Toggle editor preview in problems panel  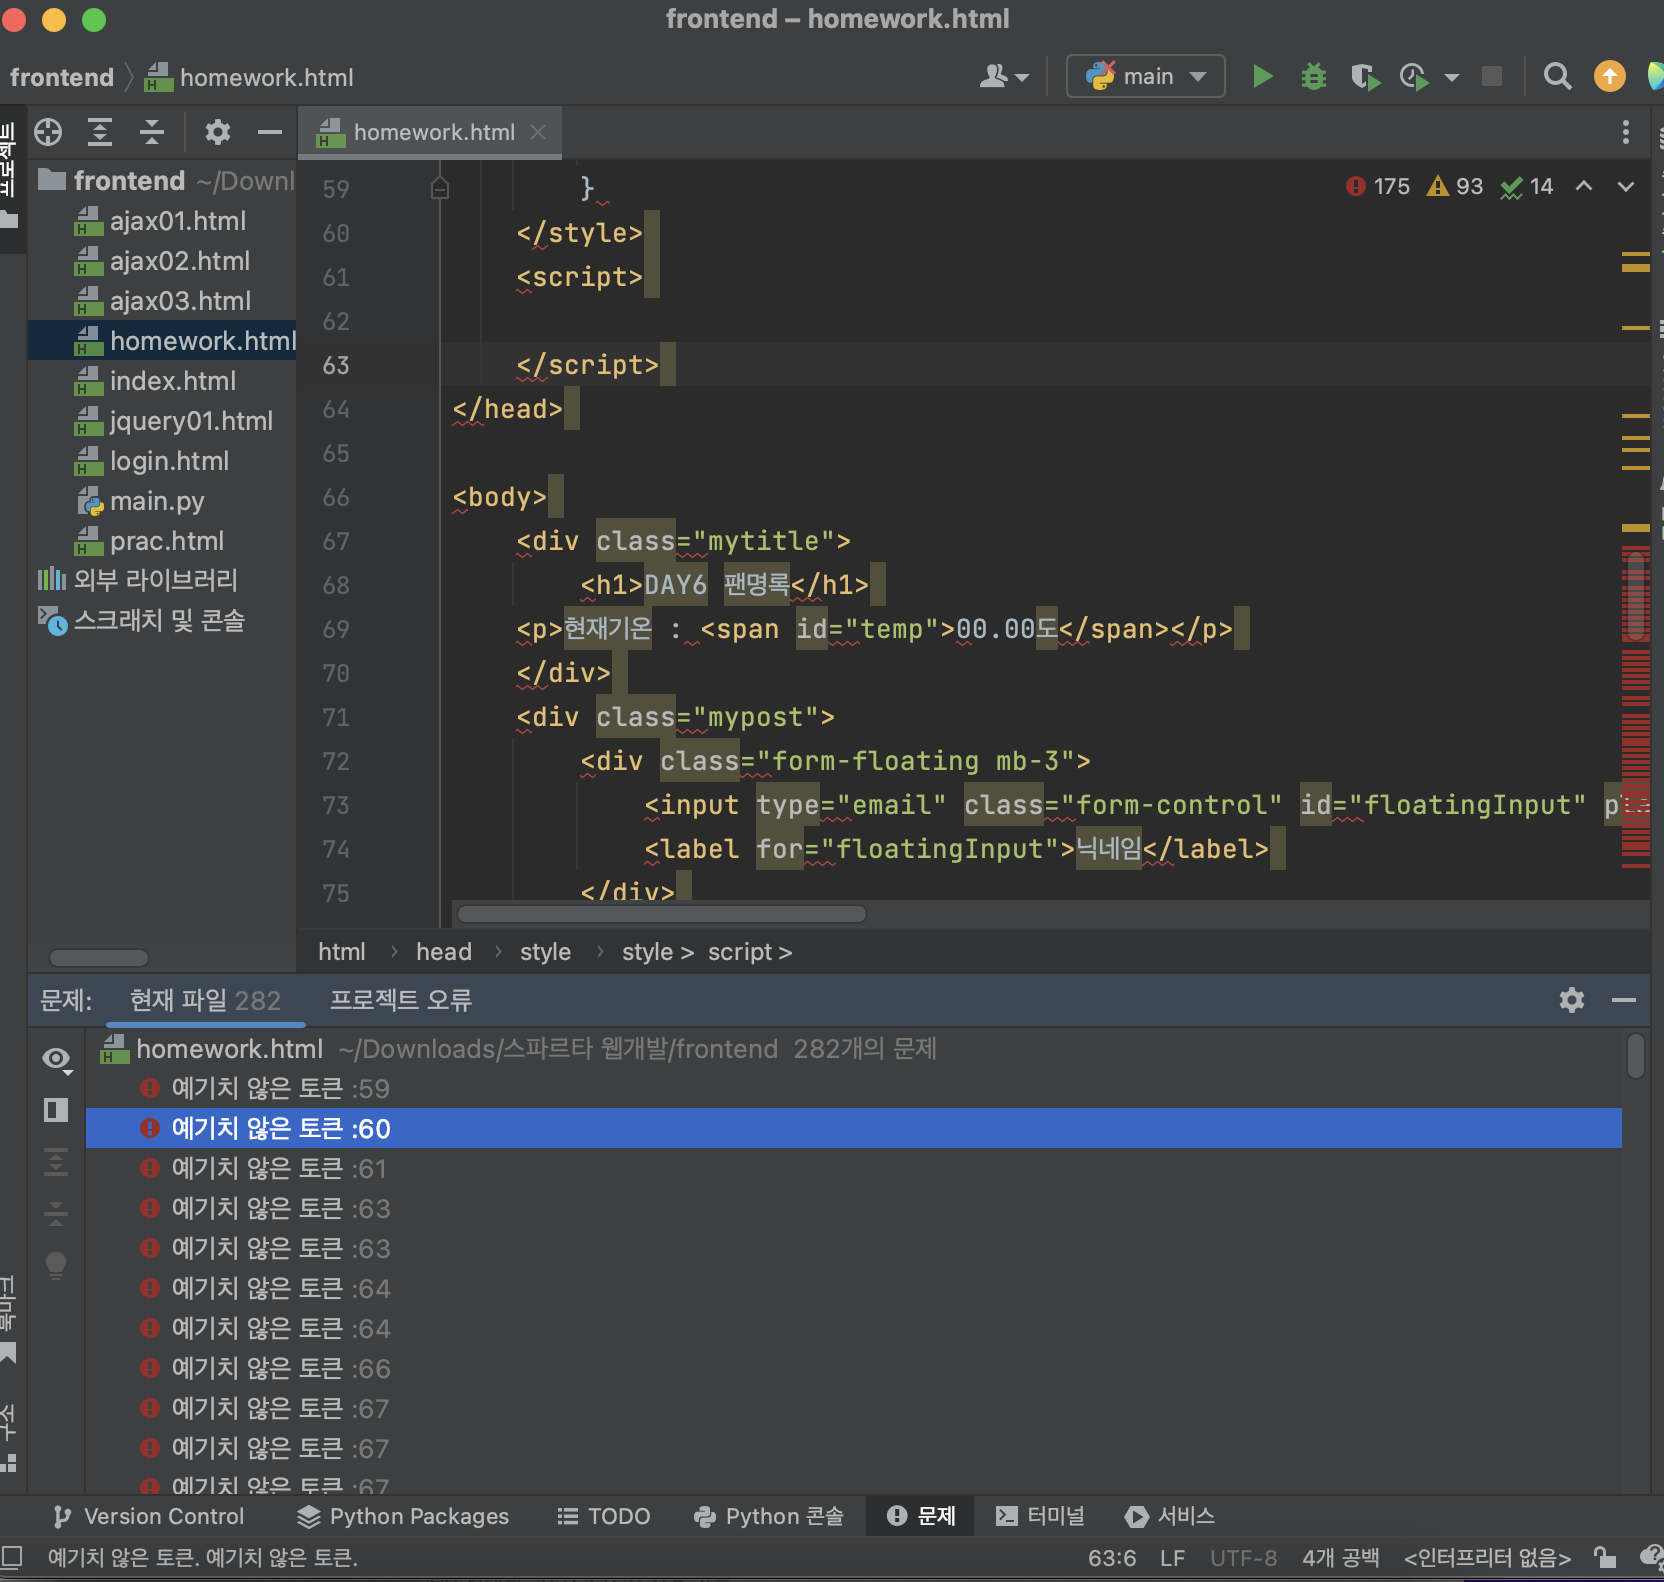coord(56,1110)
